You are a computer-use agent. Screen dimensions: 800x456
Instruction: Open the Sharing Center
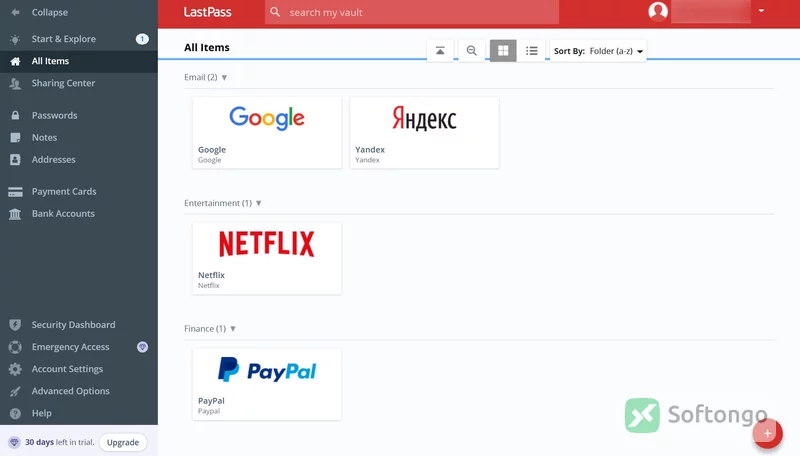click(x=79, y=83)
